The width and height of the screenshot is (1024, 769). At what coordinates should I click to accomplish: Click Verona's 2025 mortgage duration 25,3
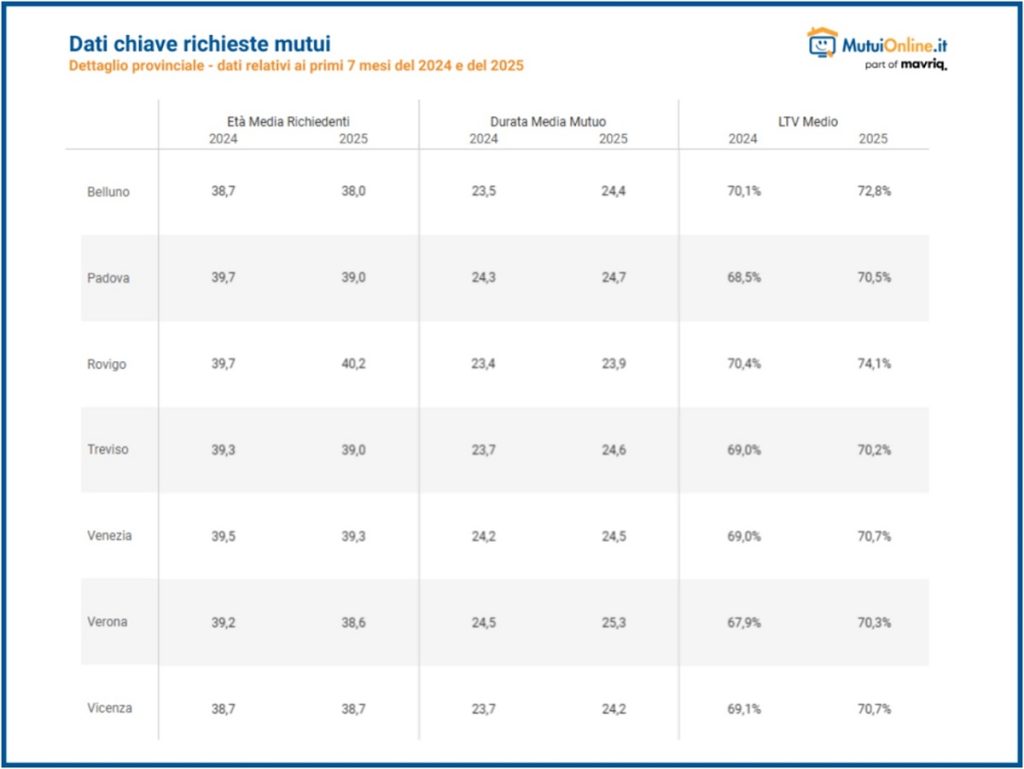pos(613,622)
